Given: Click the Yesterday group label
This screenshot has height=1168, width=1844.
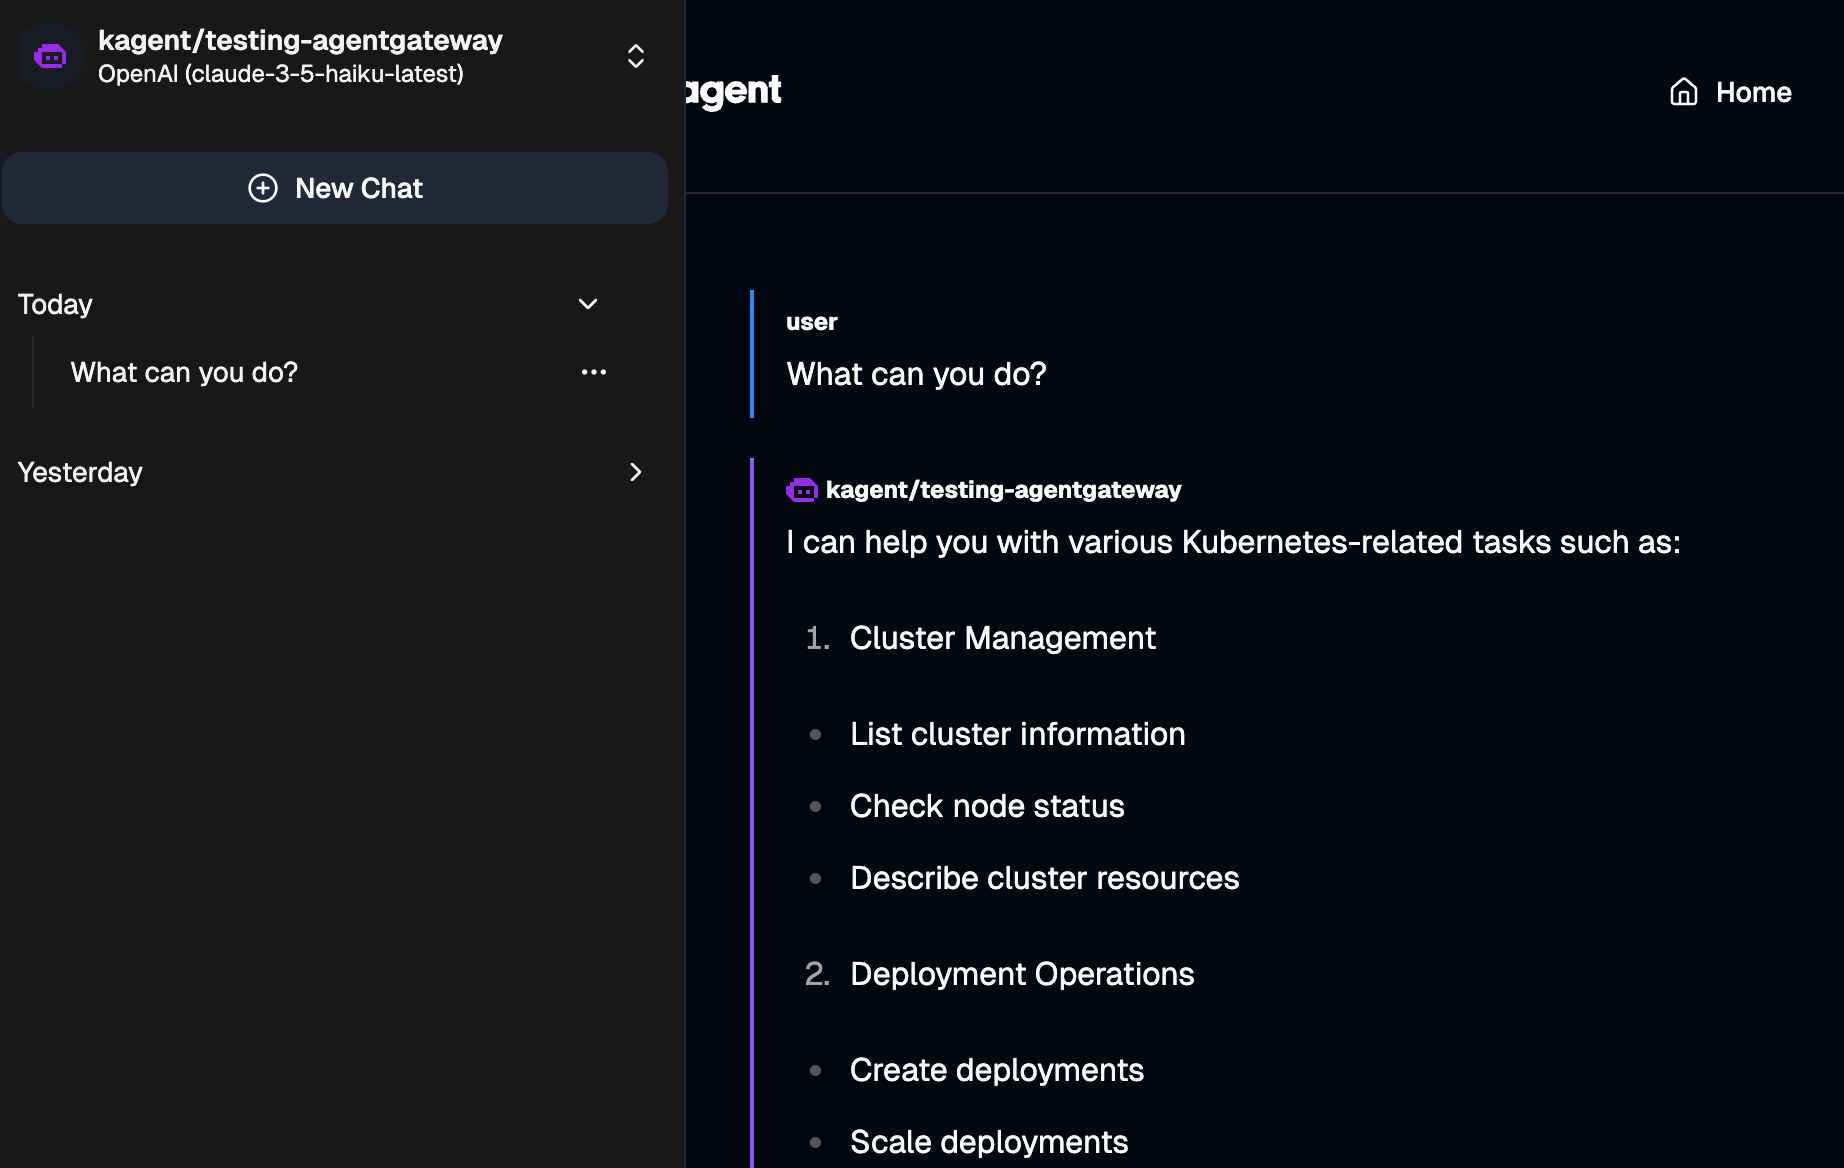Looking at the screenshot, I should click(x=80, y=472).
